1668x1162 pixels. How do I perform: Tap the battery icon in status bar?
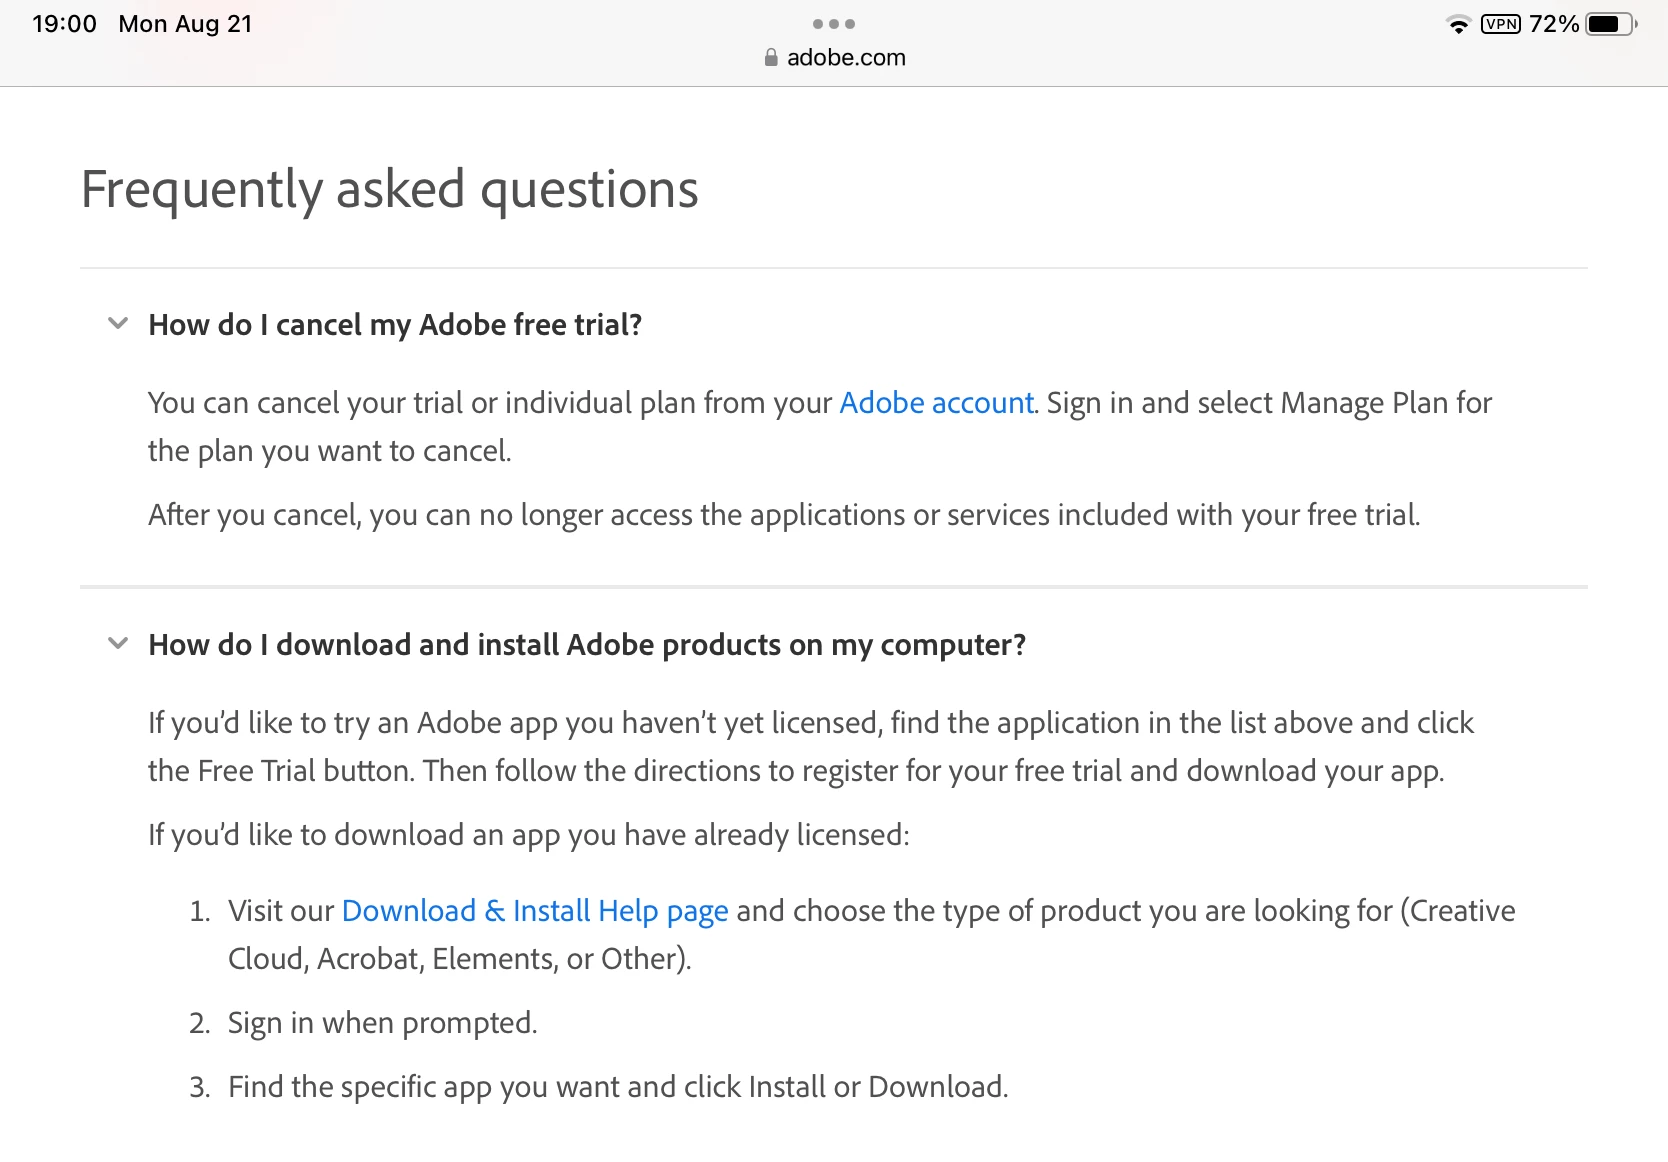[1609, 24]
